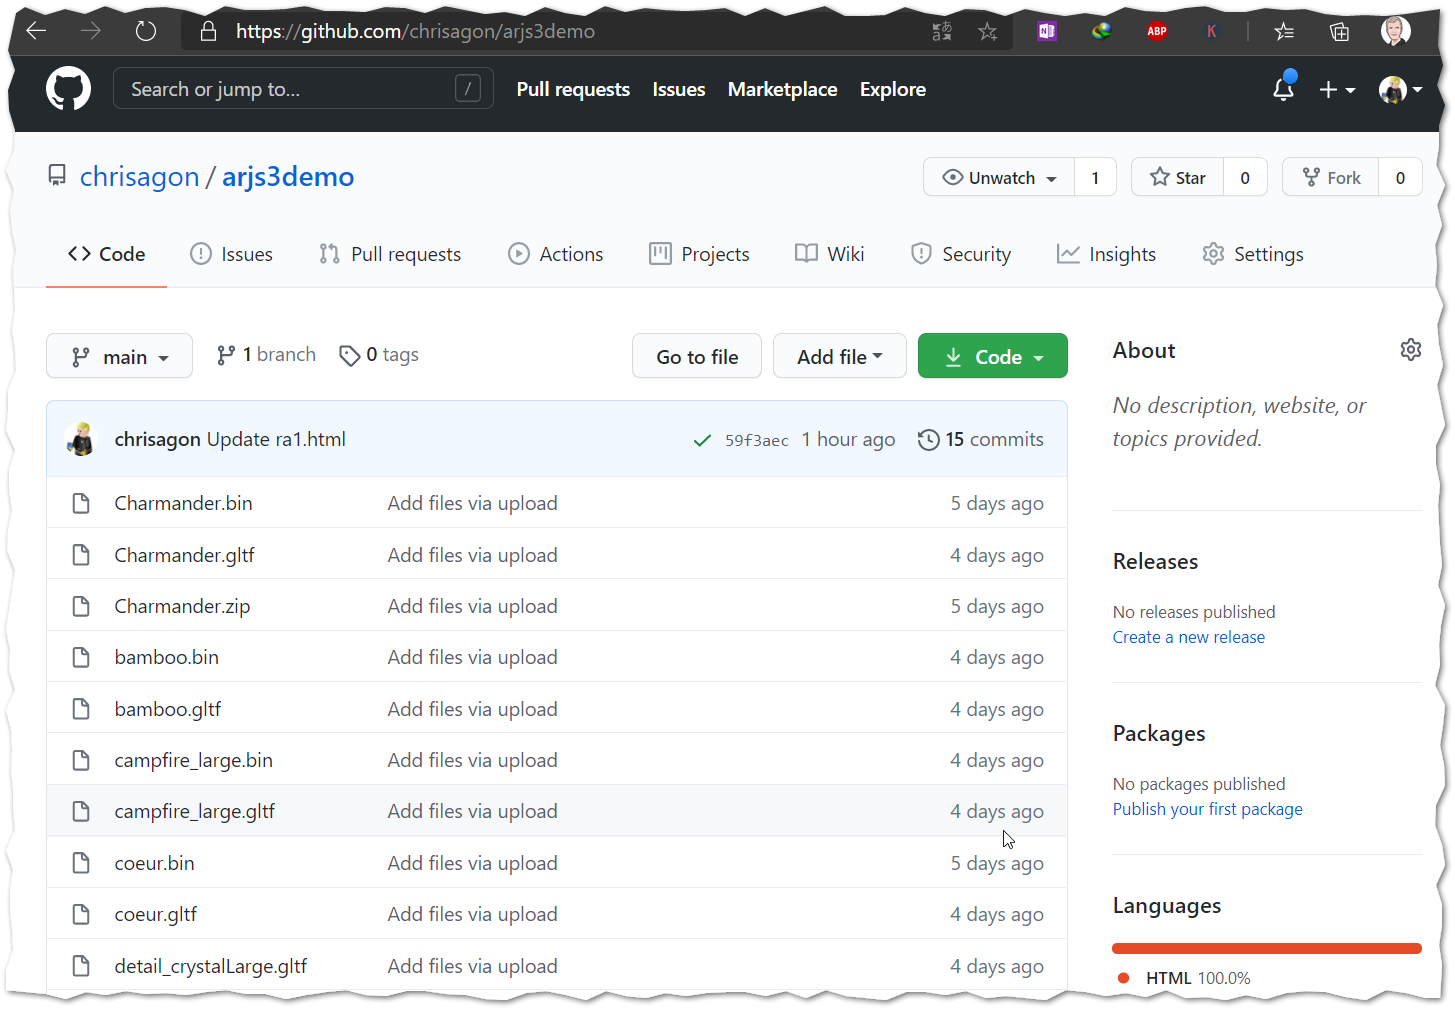1455x1010 pixels.
Task: Open the 0 tags link
Action: click(379, 355)
